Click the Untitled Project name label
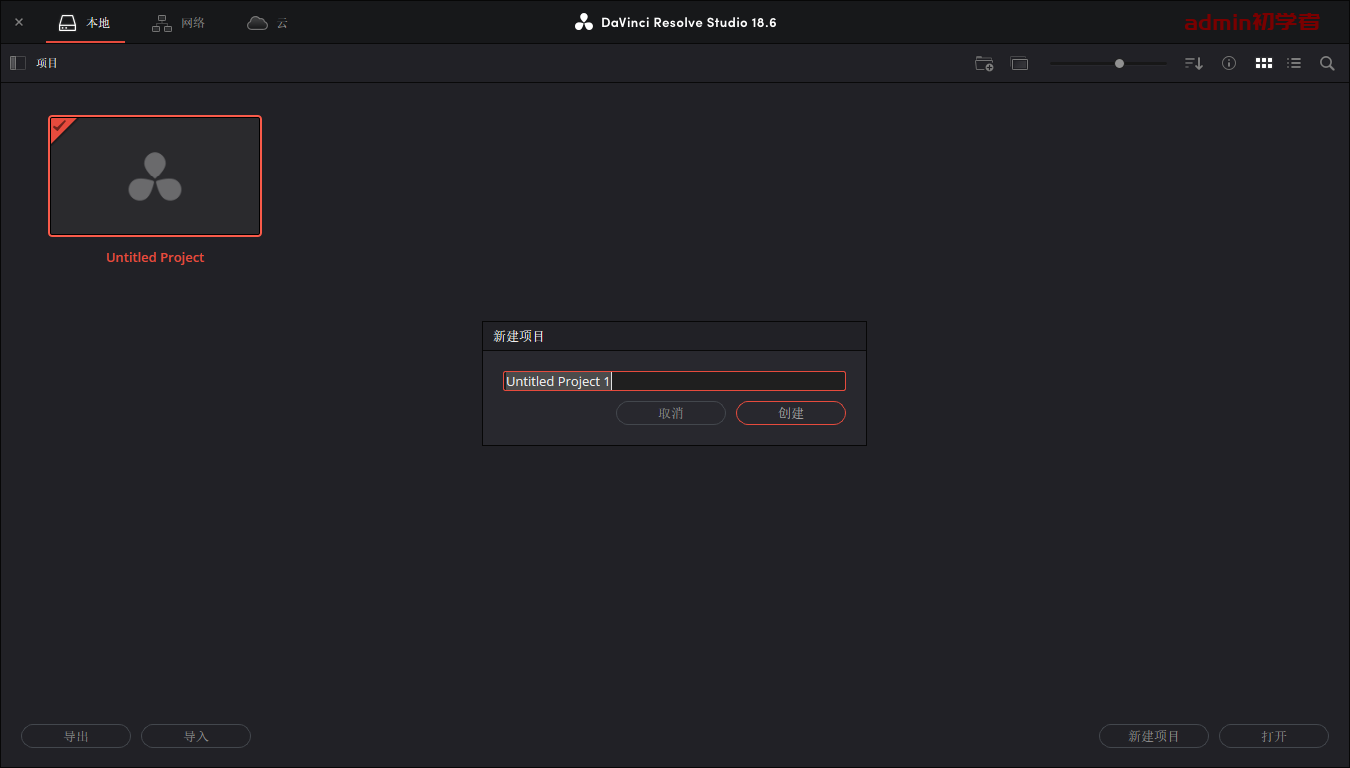This screenshot has height=768, width=1350. (x=155, y=257)
